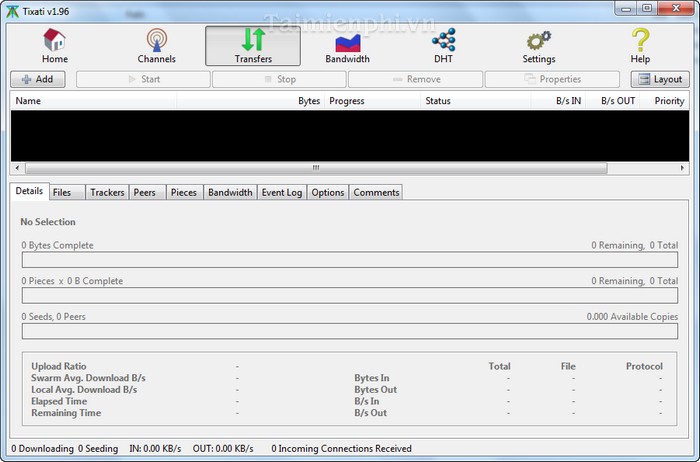Open the Peers tab
The image size is (700, 462).
click(x=145, y=192)
